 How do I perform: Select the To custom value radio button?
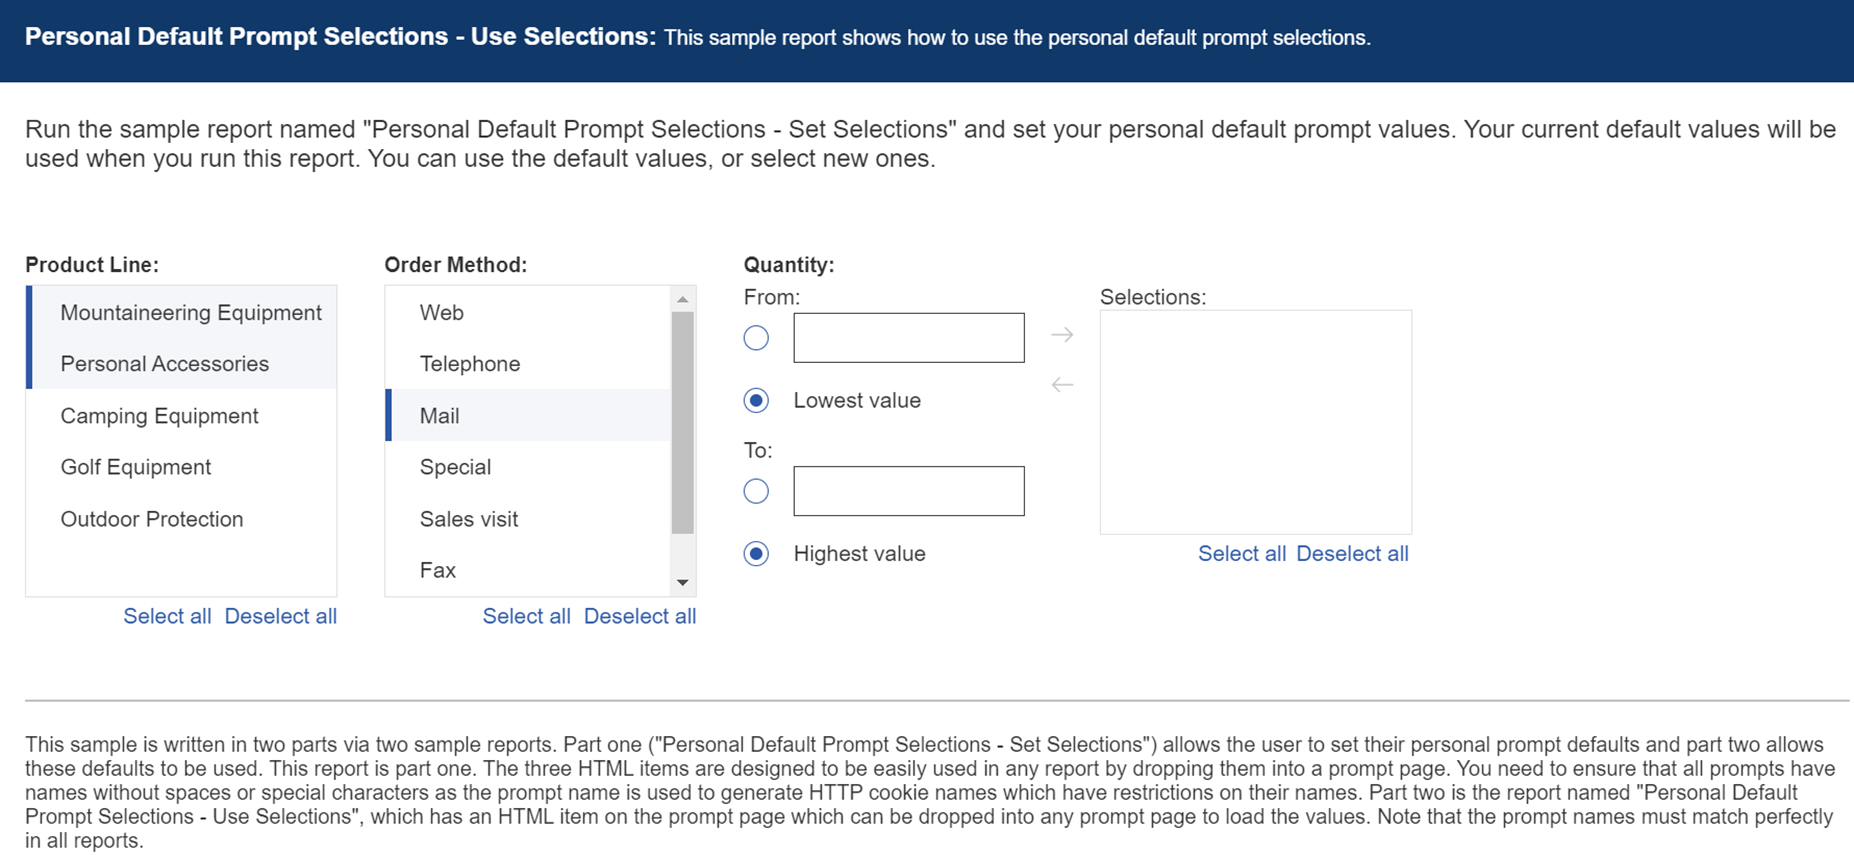coord(756,491)
